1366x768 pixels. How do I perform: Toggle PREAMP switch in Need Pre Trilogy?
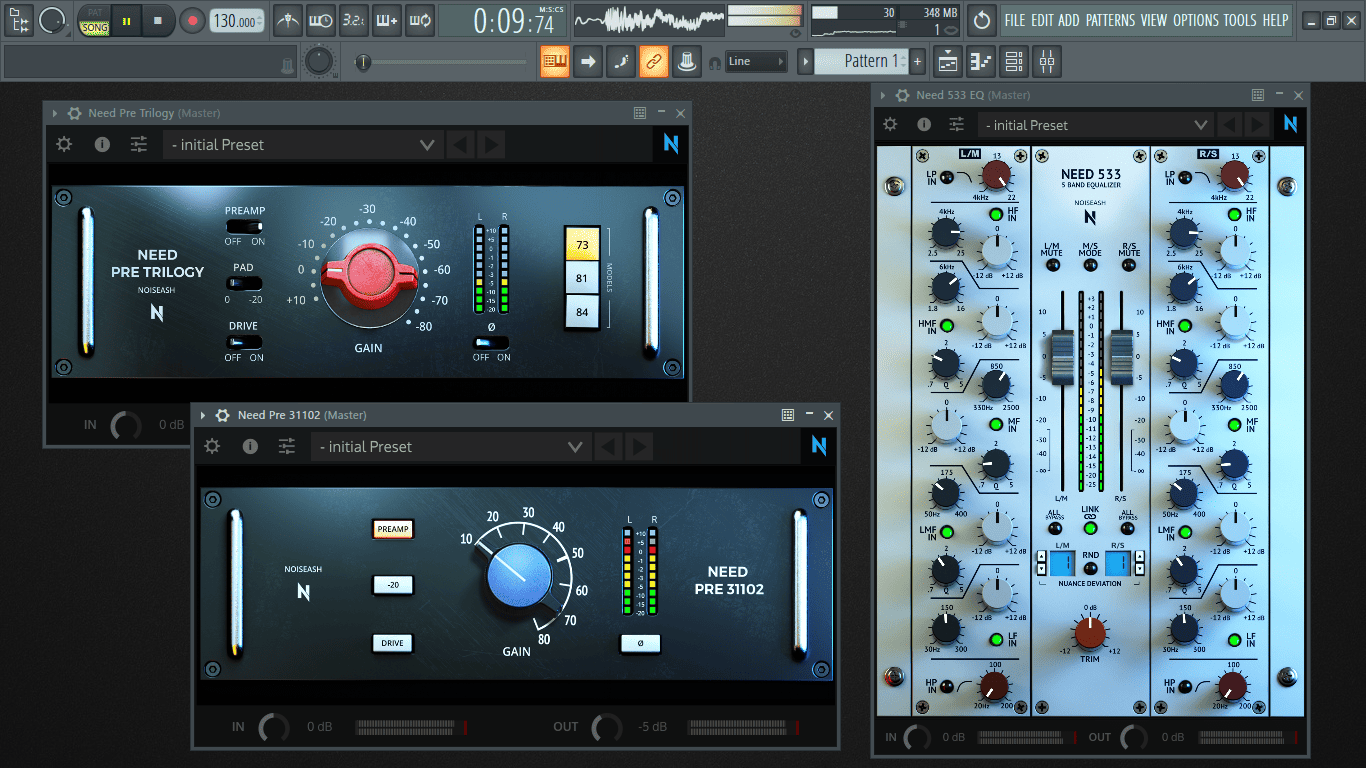pyautogui.click(x=244, y=228)
